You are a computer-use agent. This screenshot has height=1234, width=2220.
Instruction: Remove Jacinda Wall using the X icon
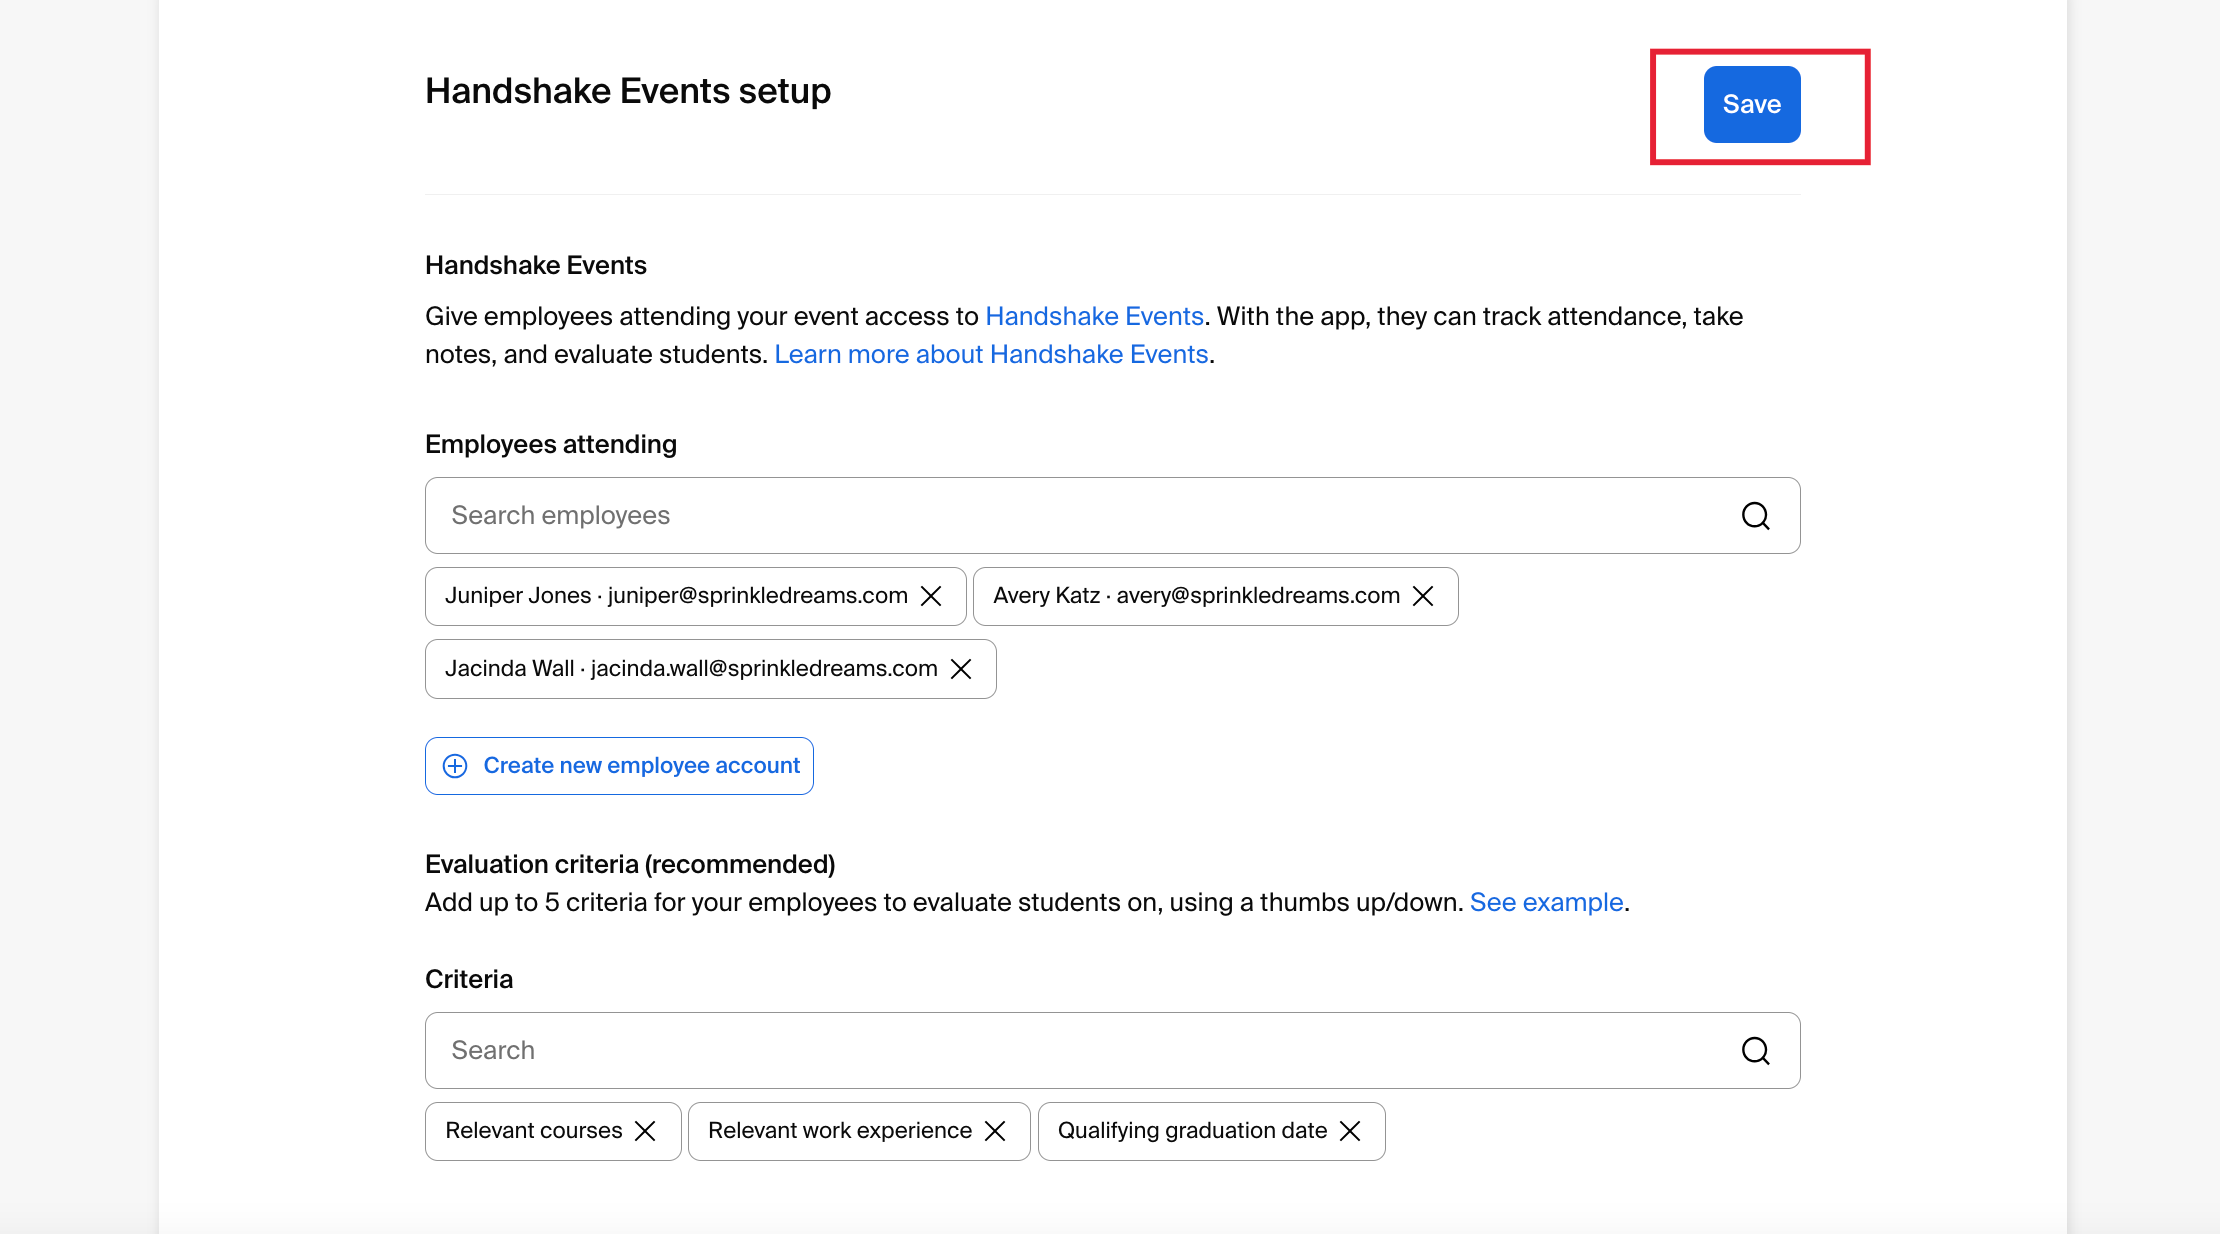click(x=961, y=669)
